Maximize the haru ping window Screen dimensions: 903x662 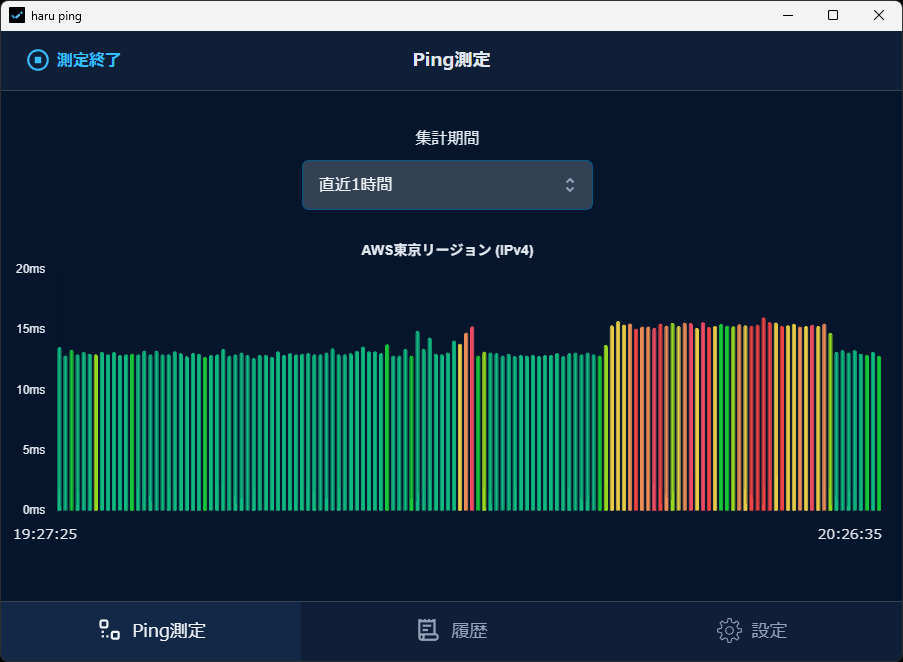click(833, 16)
